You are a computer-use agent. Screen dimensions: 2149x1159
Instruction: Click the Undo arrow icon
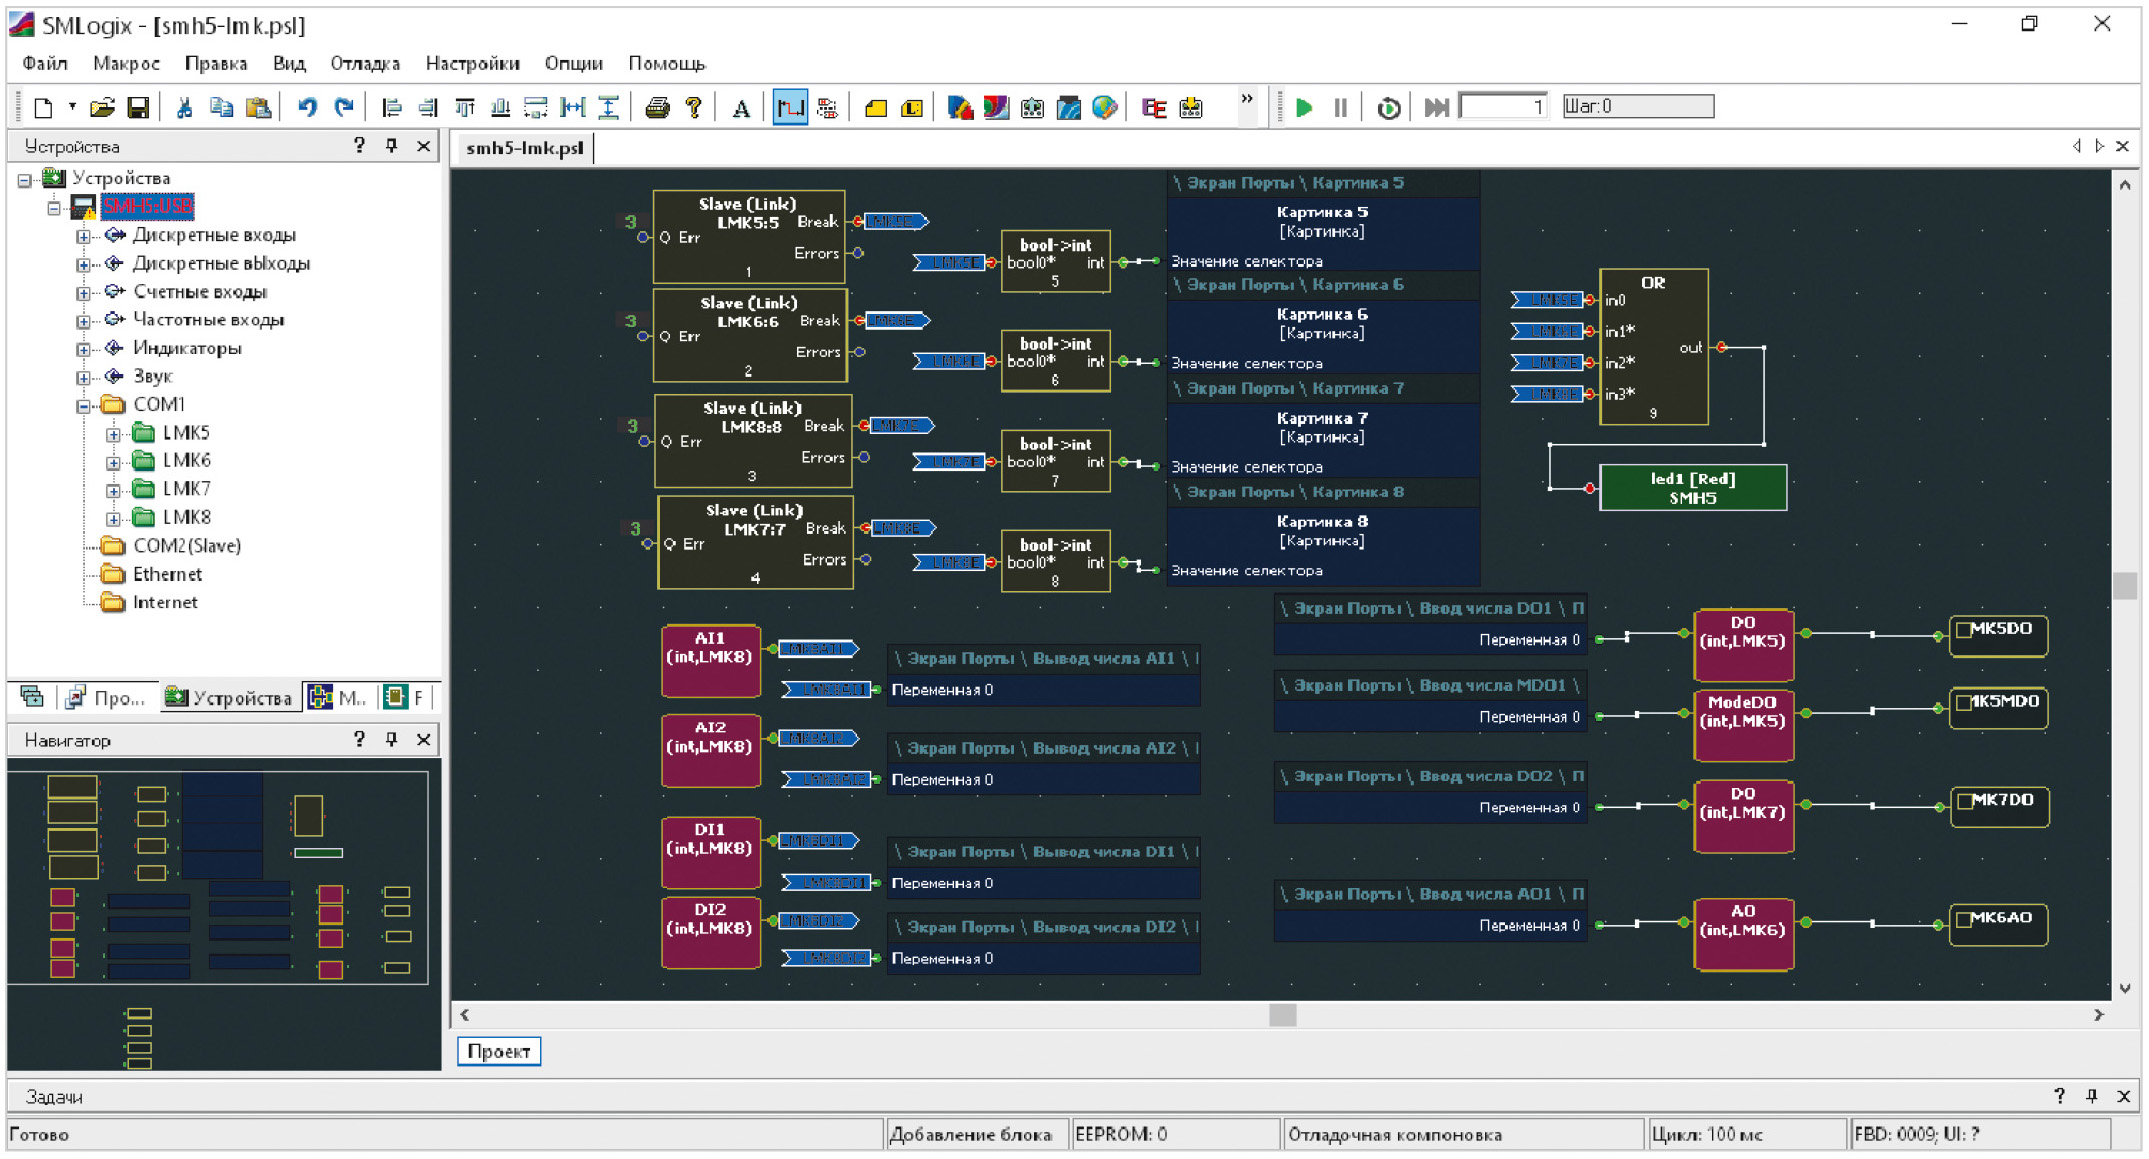307,107
